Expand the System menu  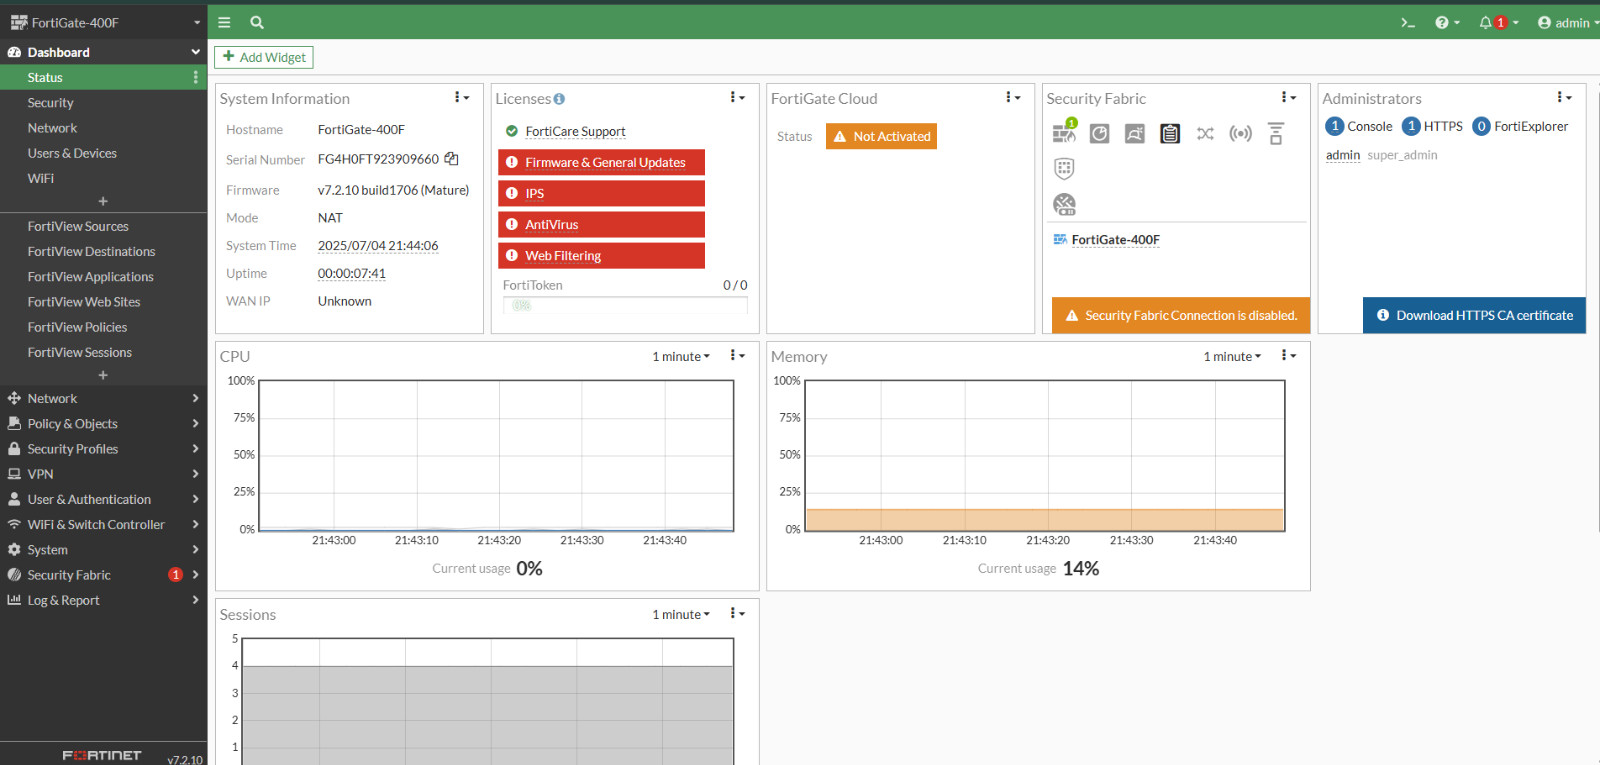104,550
